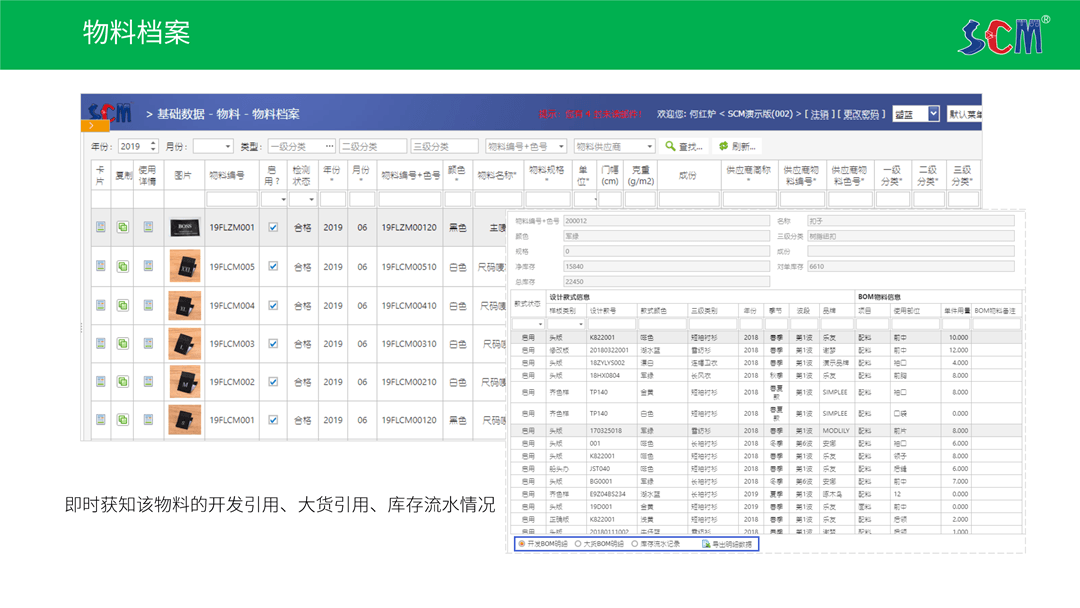
Task: Click the SCM logo in app header
Action: click(x=110, y=112)
